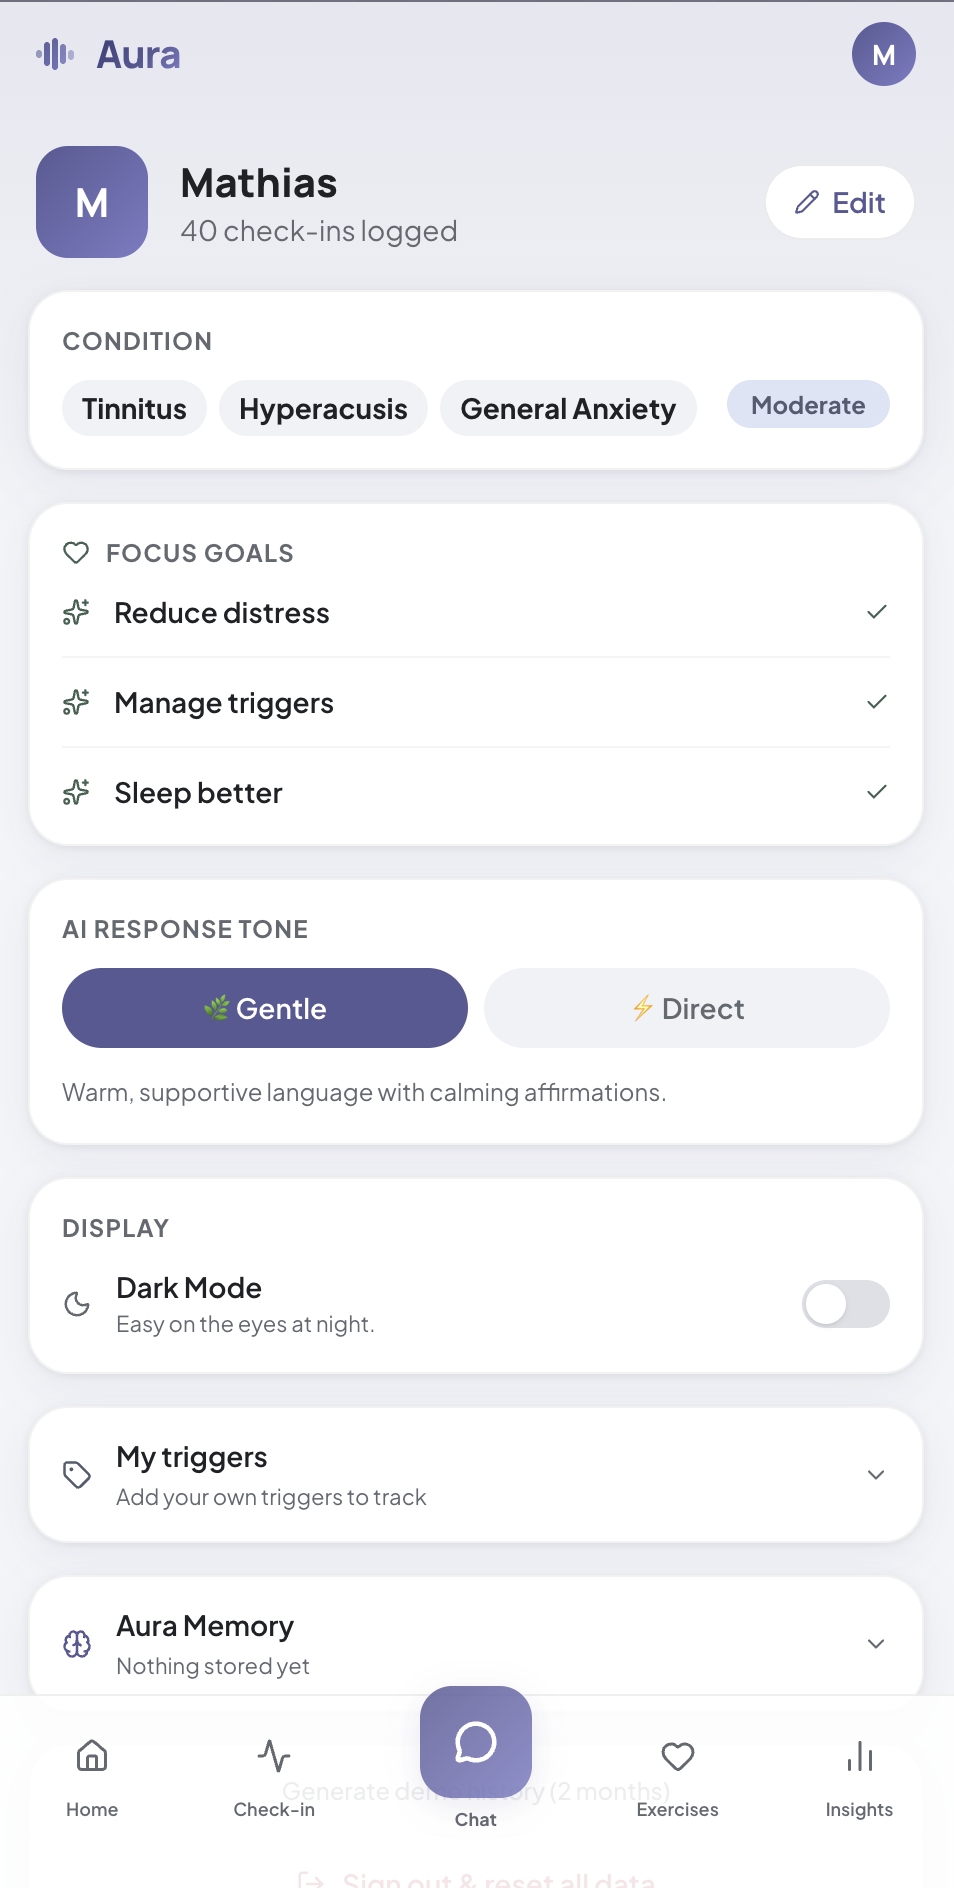Image resolution: width=954 pixels, height=1888 pixels.
Task: Toggle the Manage triggers goal checkmark
Action: coord(877,702)
